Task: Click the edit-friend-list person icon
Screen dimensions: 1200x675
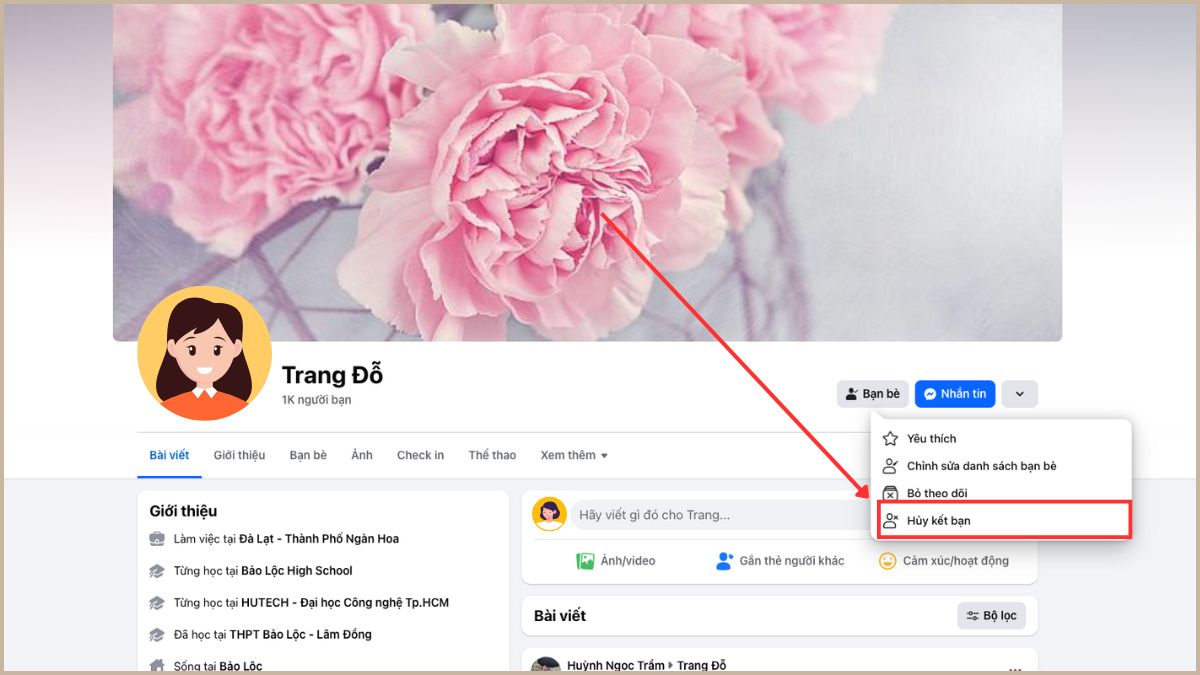Action: pos(890,466)
